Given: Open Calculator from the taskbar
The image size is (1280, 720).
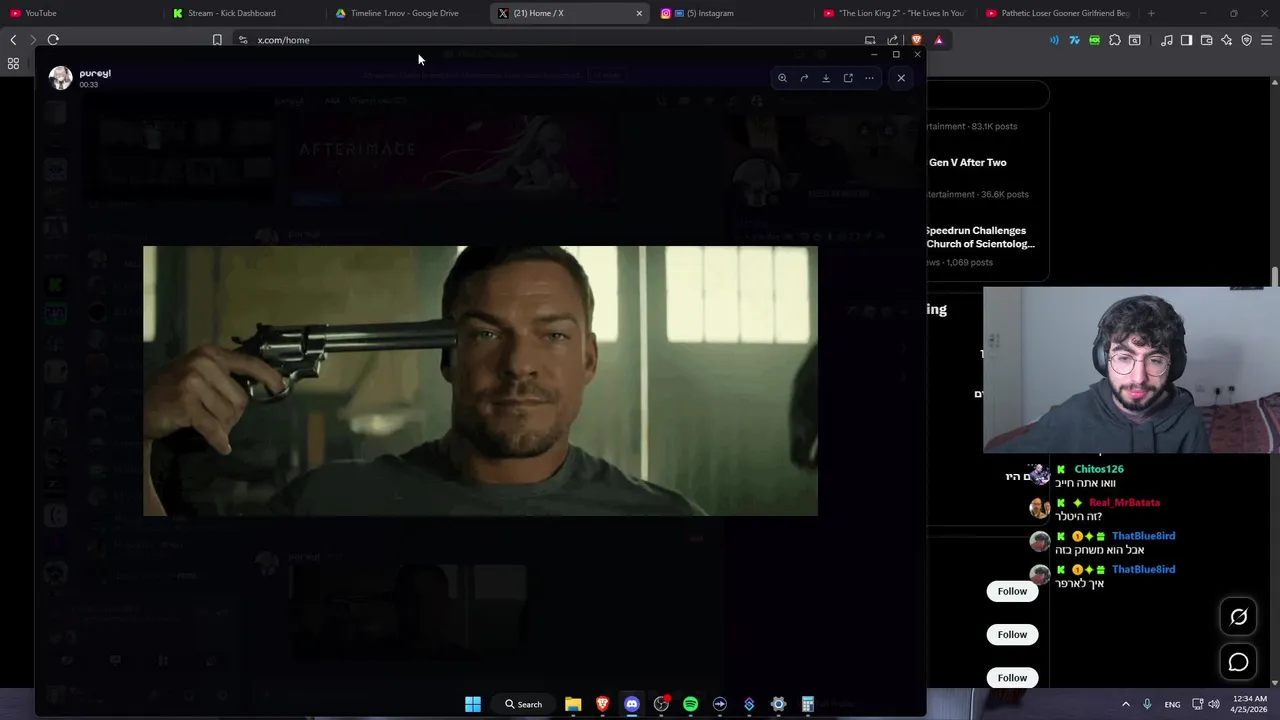Looking at the screenshot, I should coord(808,704).
